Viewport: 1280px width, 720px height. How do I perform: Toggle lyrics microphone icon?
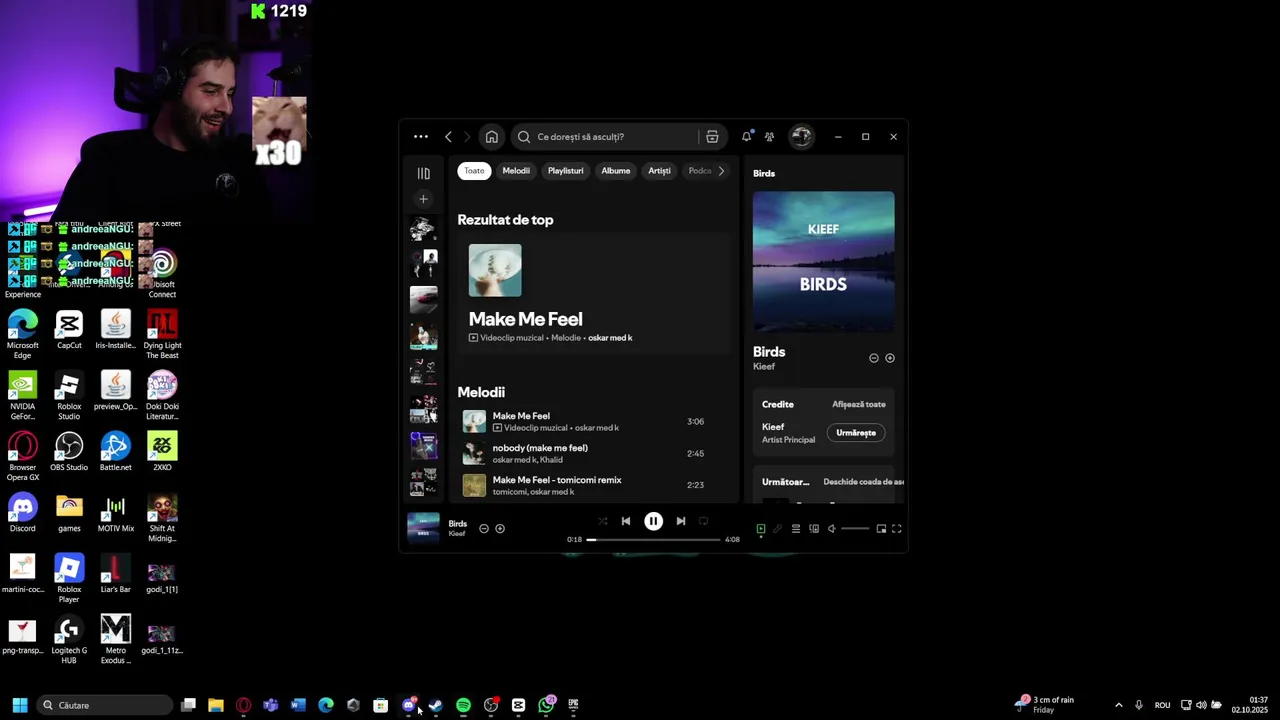tap(778, 529)
